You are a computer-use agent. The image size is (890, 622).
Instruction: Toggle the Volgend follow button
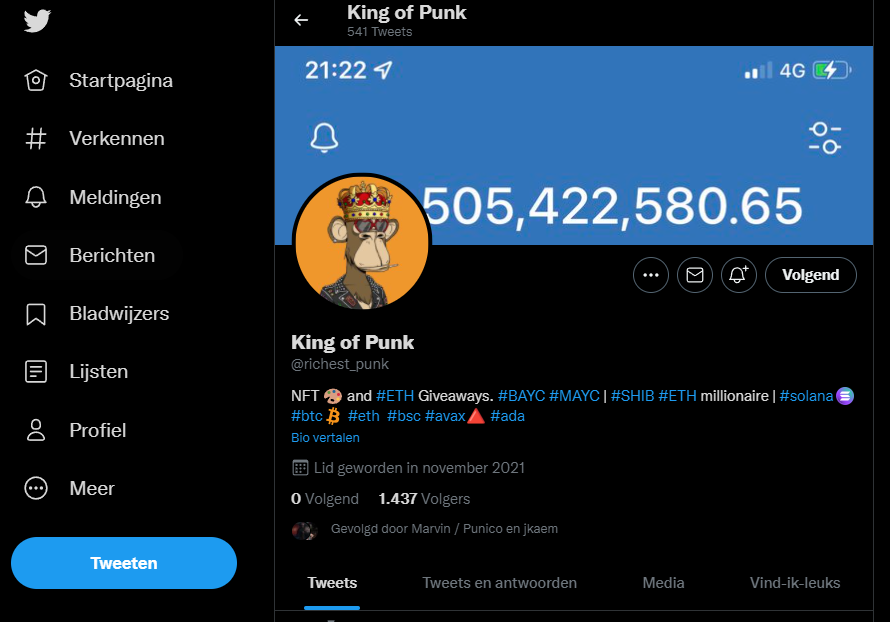pyautogui.click(x=811, y=275)
